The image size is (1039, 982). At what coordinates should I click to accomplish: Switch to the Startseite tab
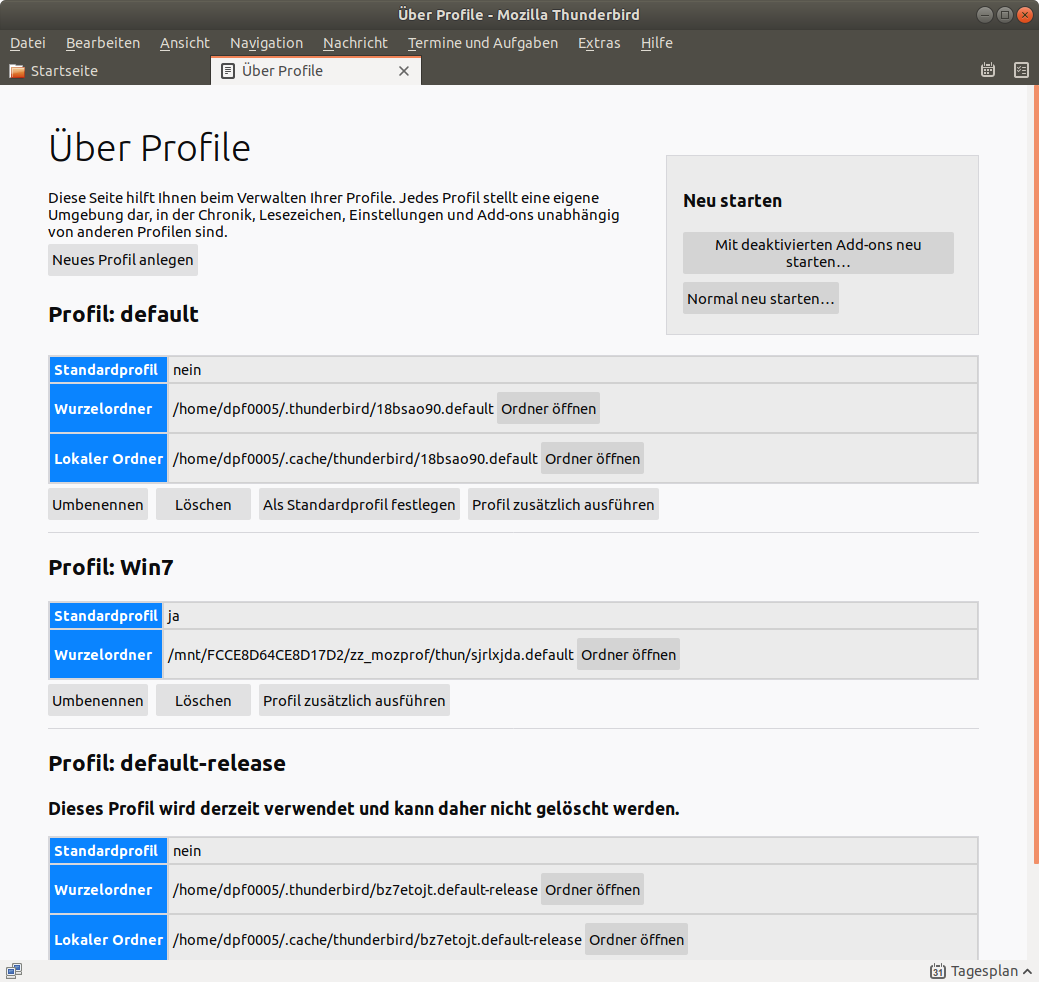click(x=64, y=71)
